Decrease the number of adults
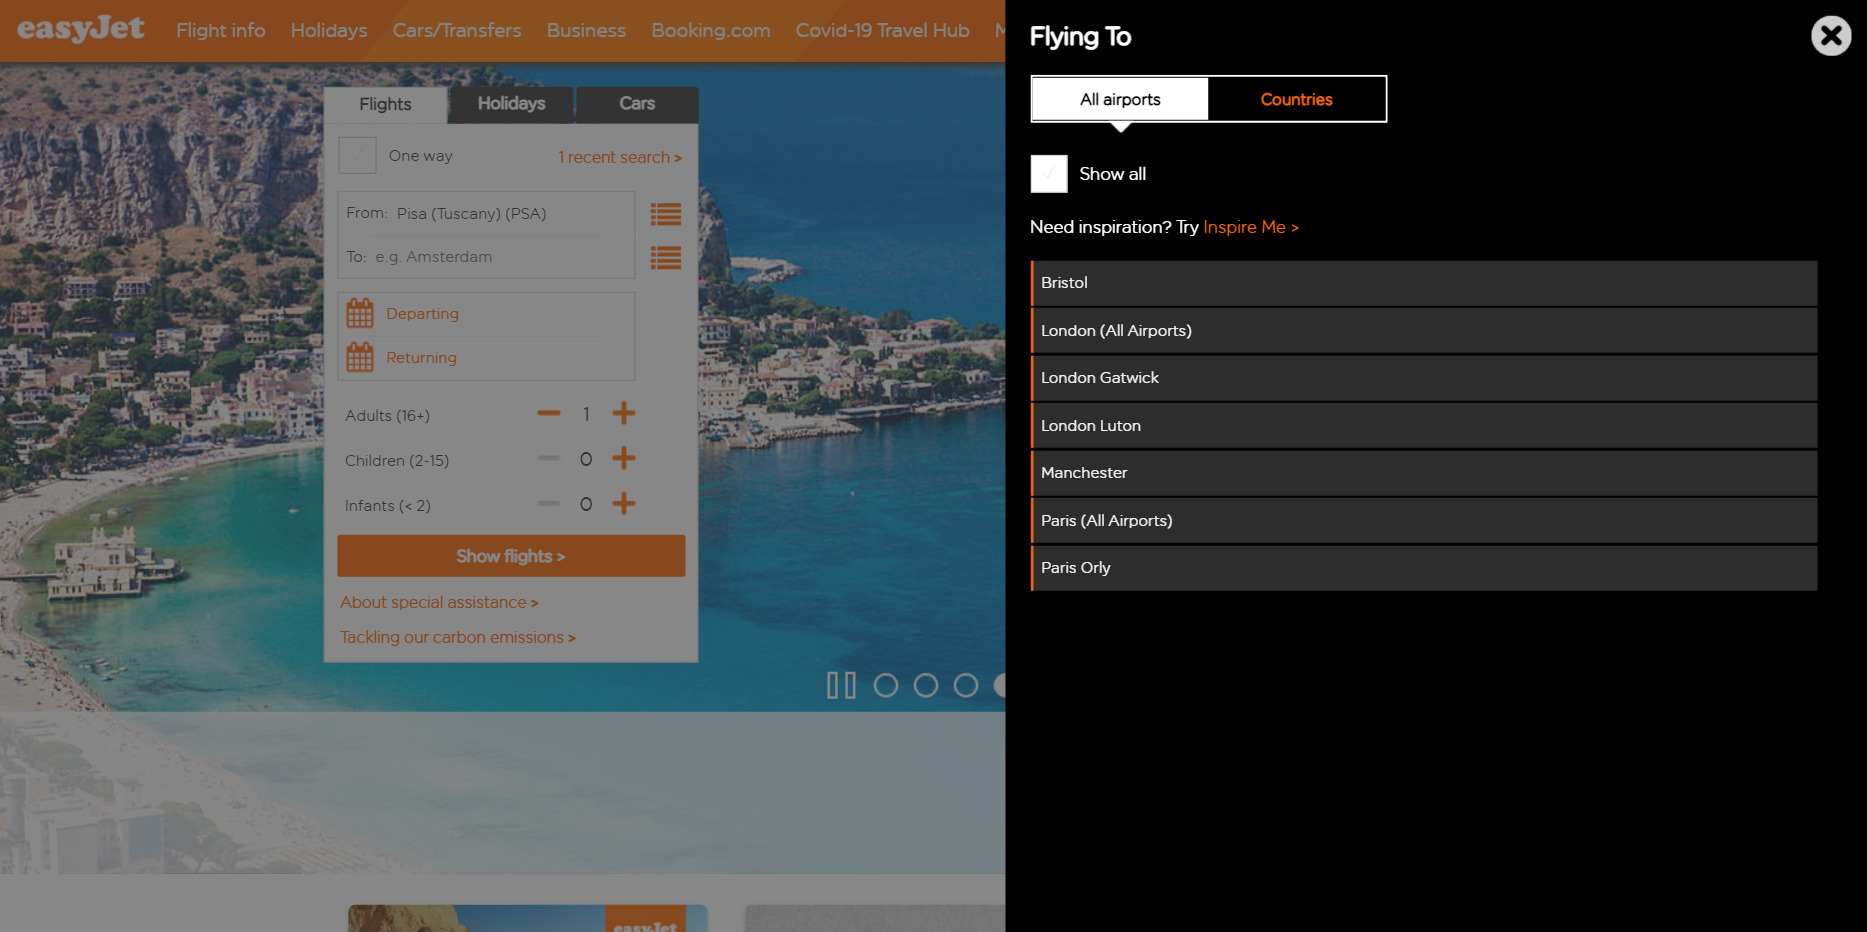The image size is (1867, 932). 549,413
